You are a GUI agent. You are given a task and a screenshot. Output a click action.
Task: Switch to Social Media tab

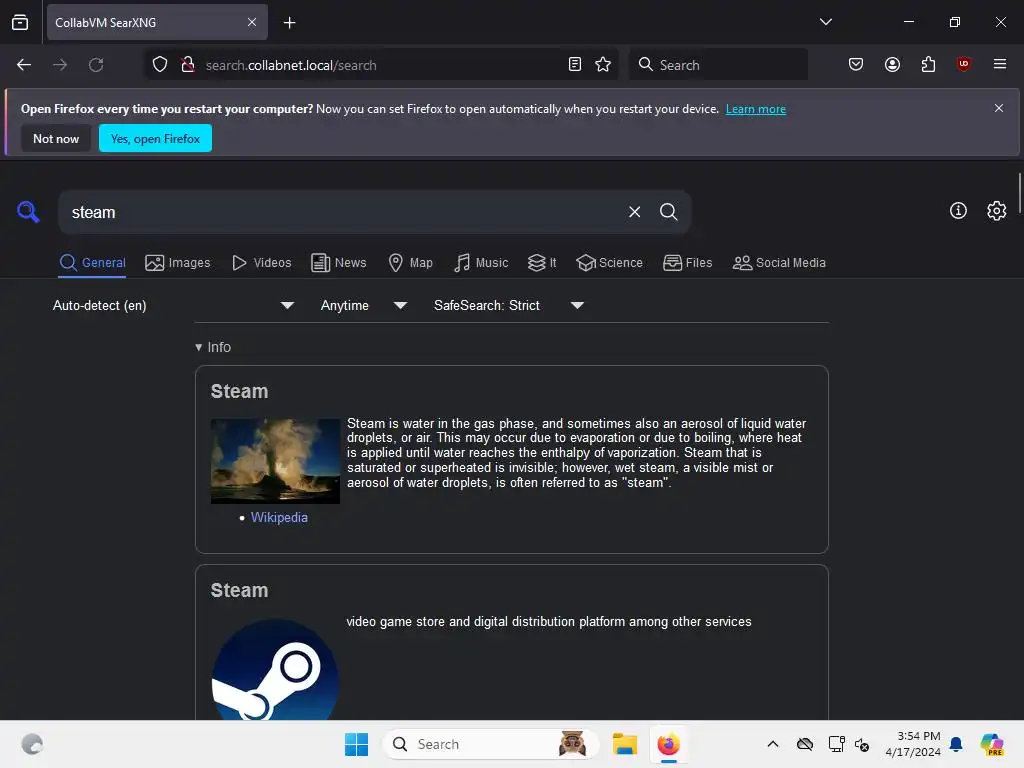(780, 263)
